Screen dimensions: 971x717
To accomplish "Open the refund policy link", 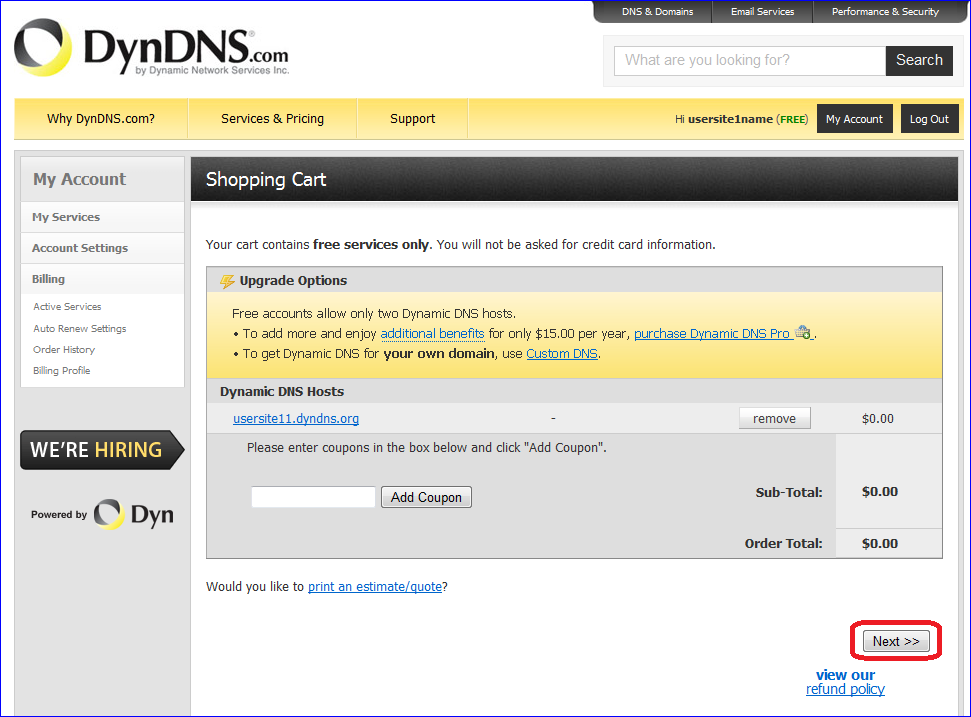I will (845, 689).
